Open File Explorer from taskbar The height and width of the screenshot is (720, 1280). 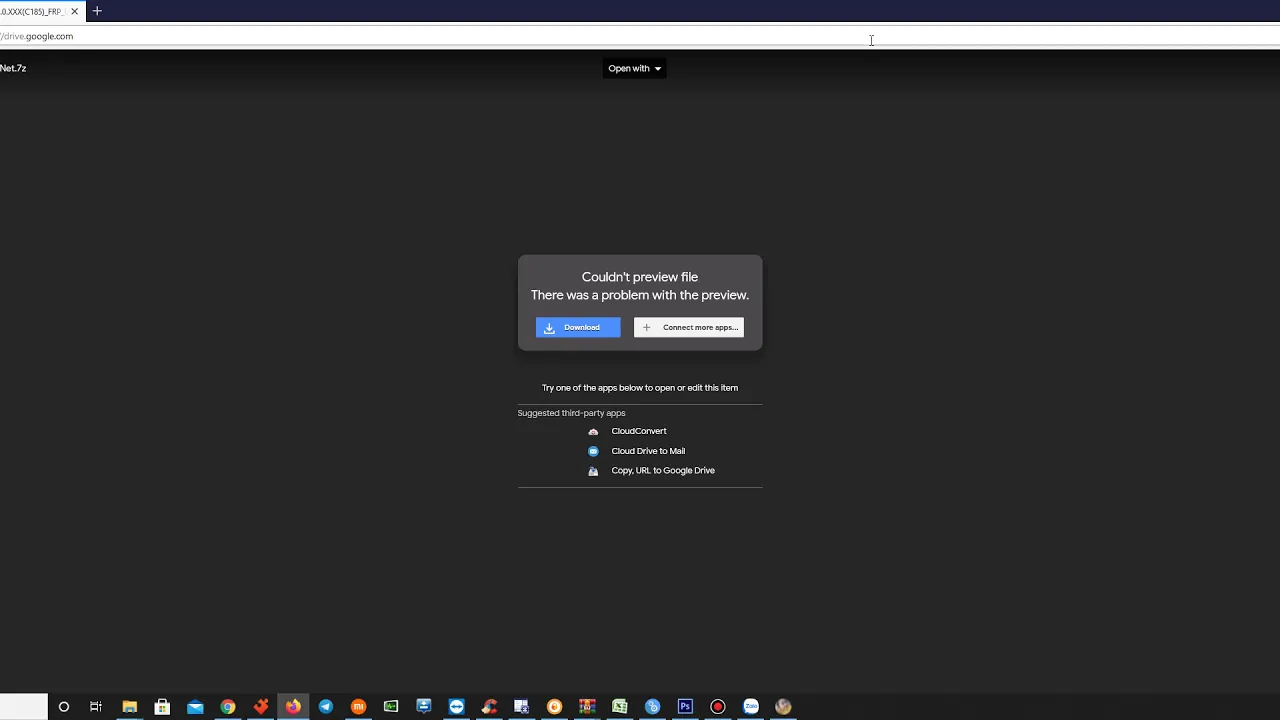click(x=129, y=707)
